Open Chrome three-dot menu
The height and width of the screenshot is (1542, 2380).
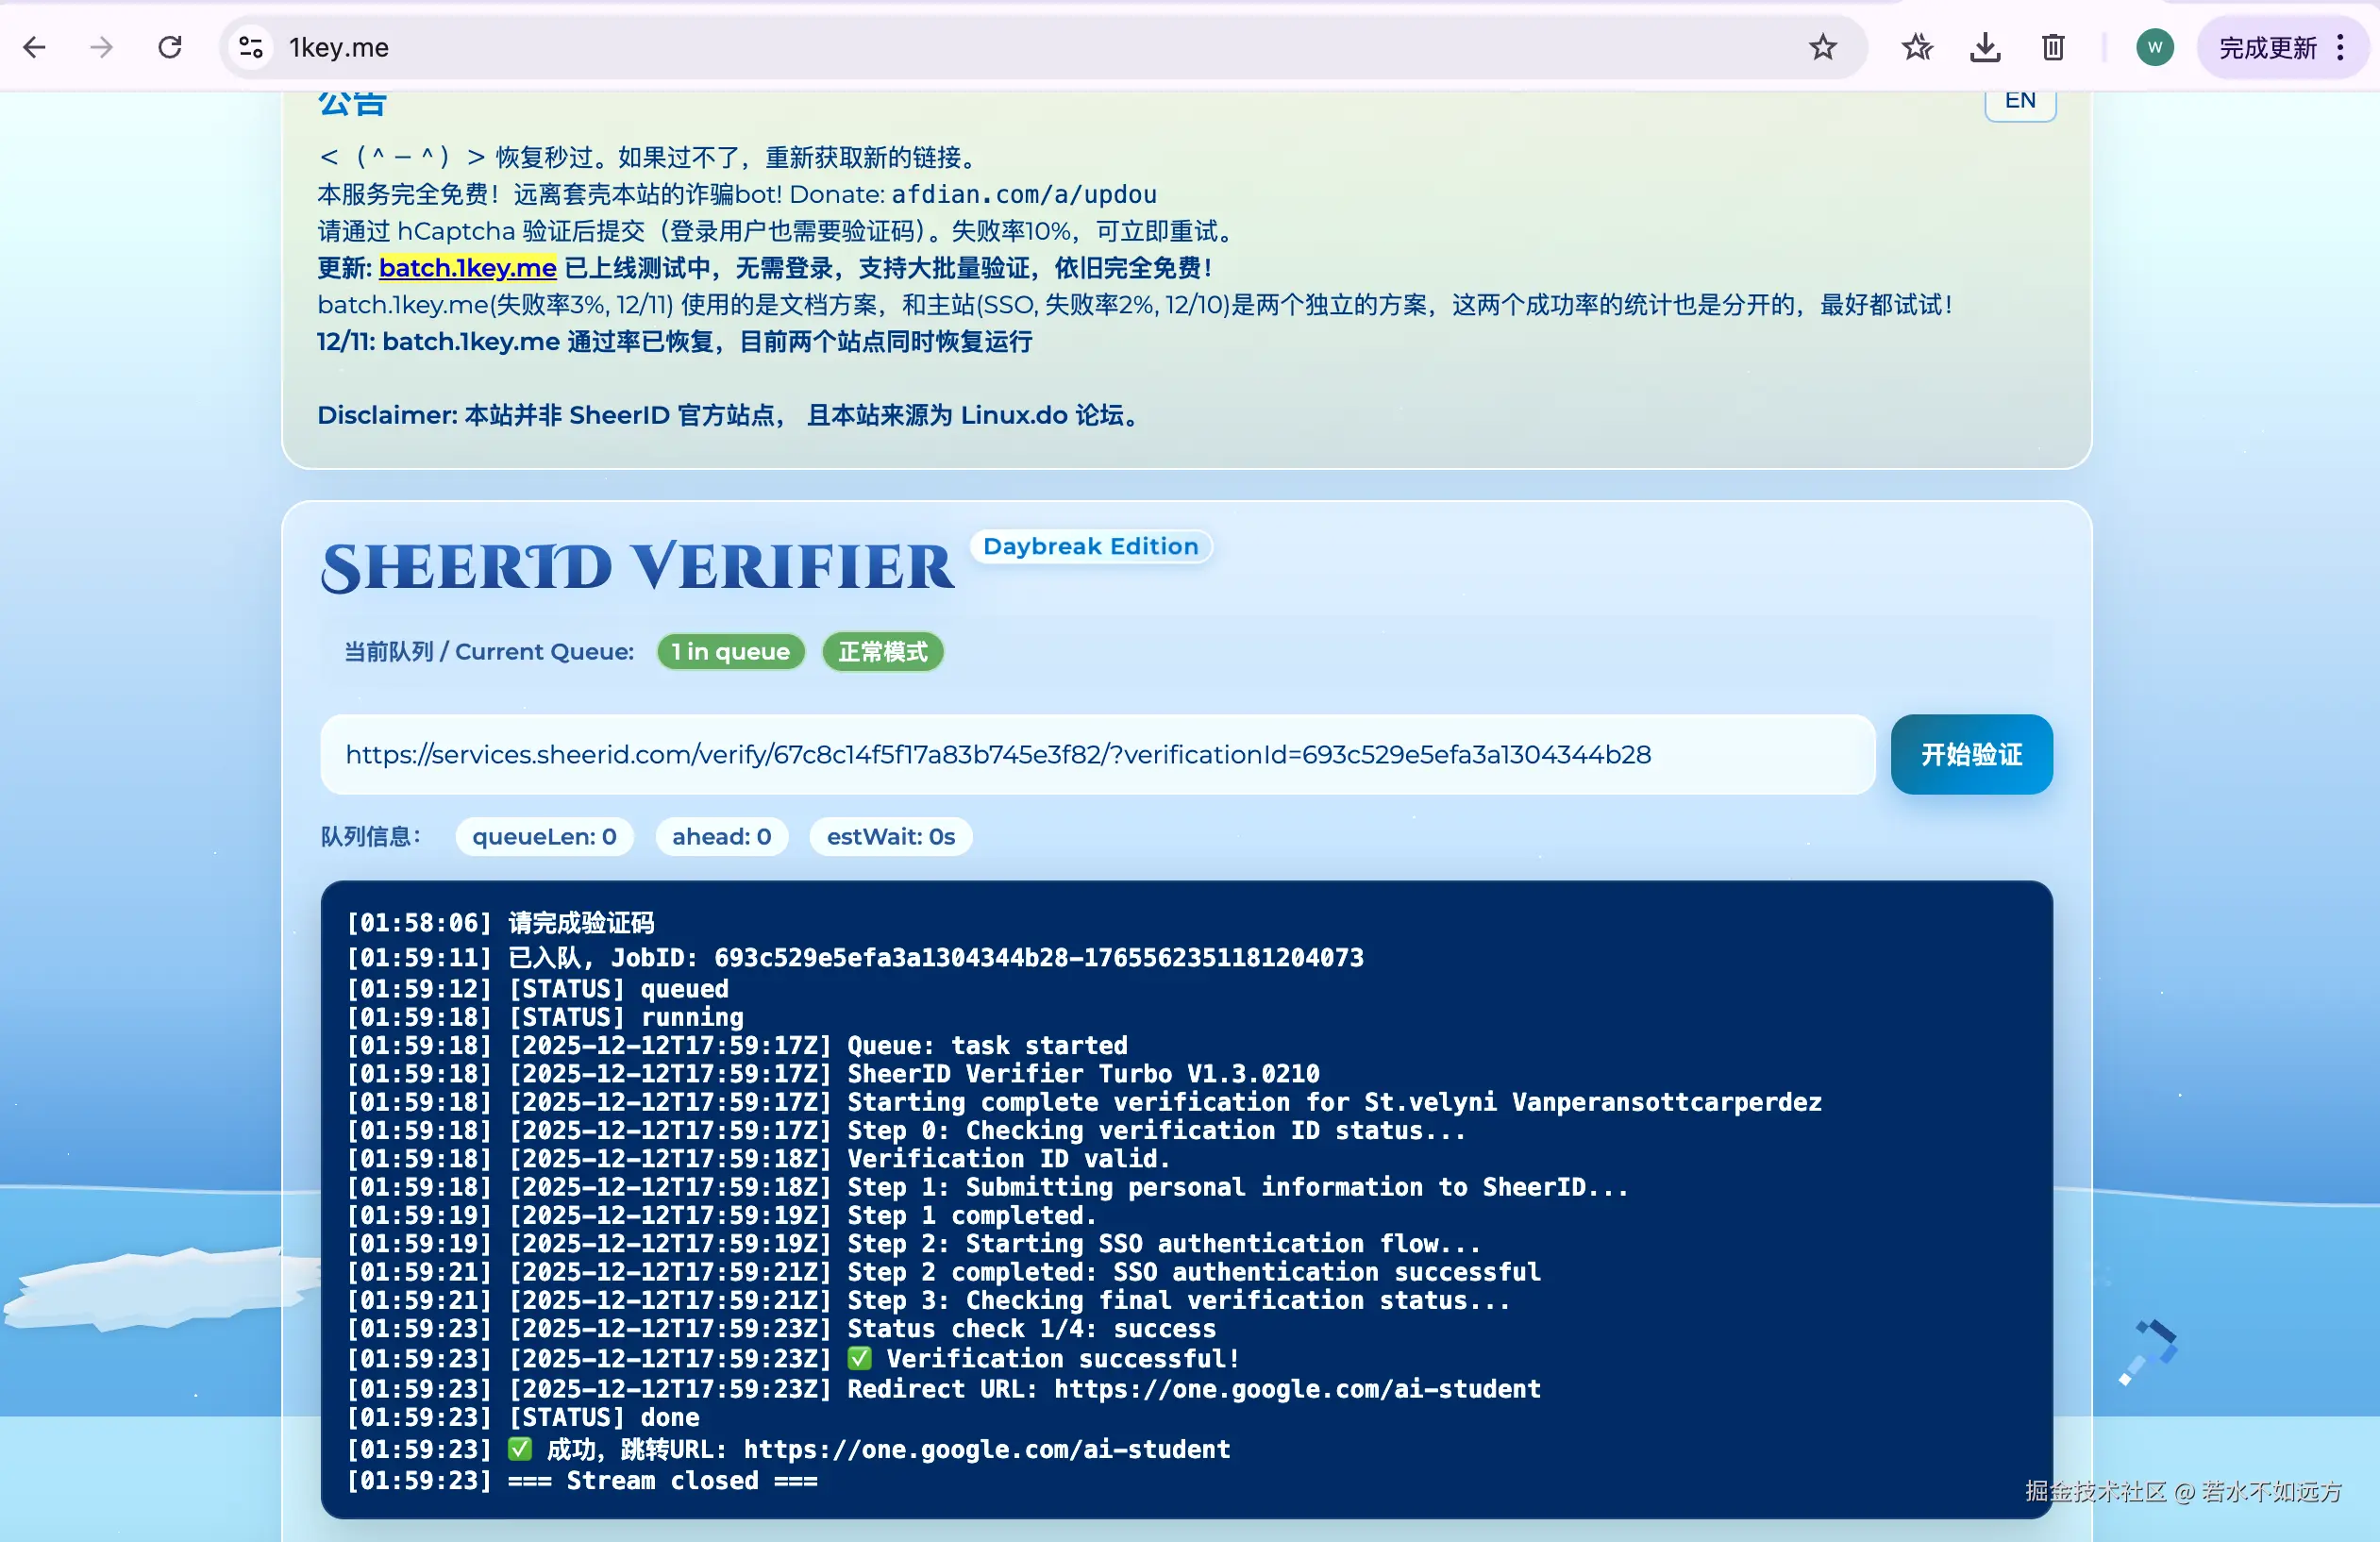pos(2340,47)
